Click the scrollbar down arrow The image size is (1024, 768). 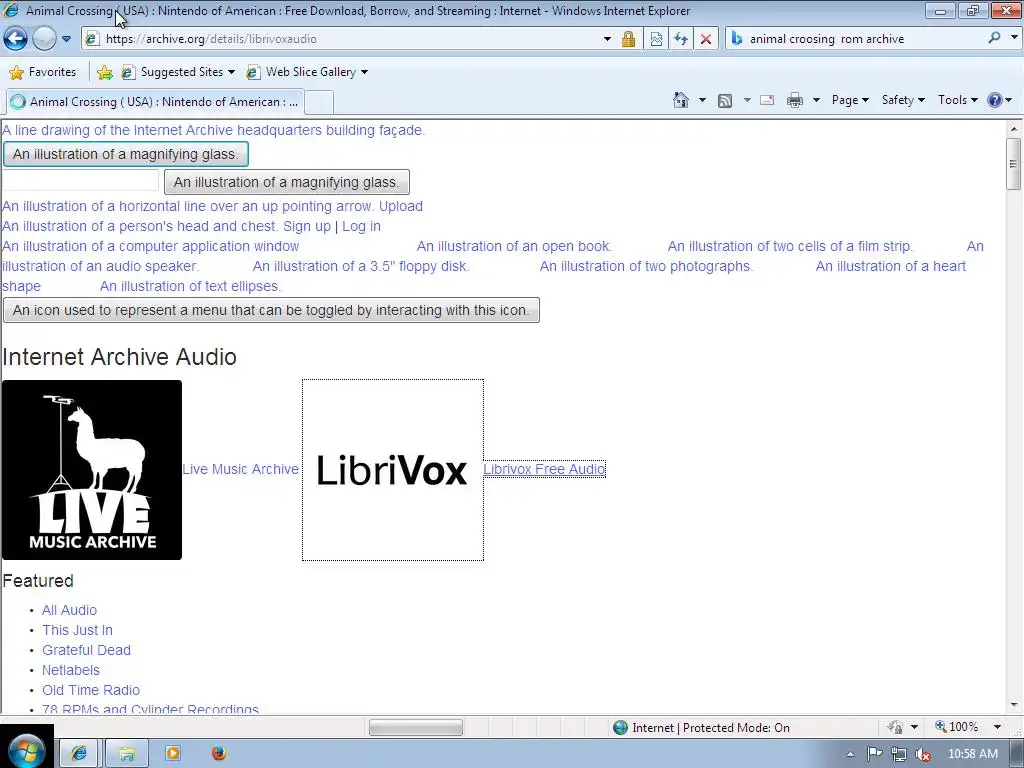1014,705
